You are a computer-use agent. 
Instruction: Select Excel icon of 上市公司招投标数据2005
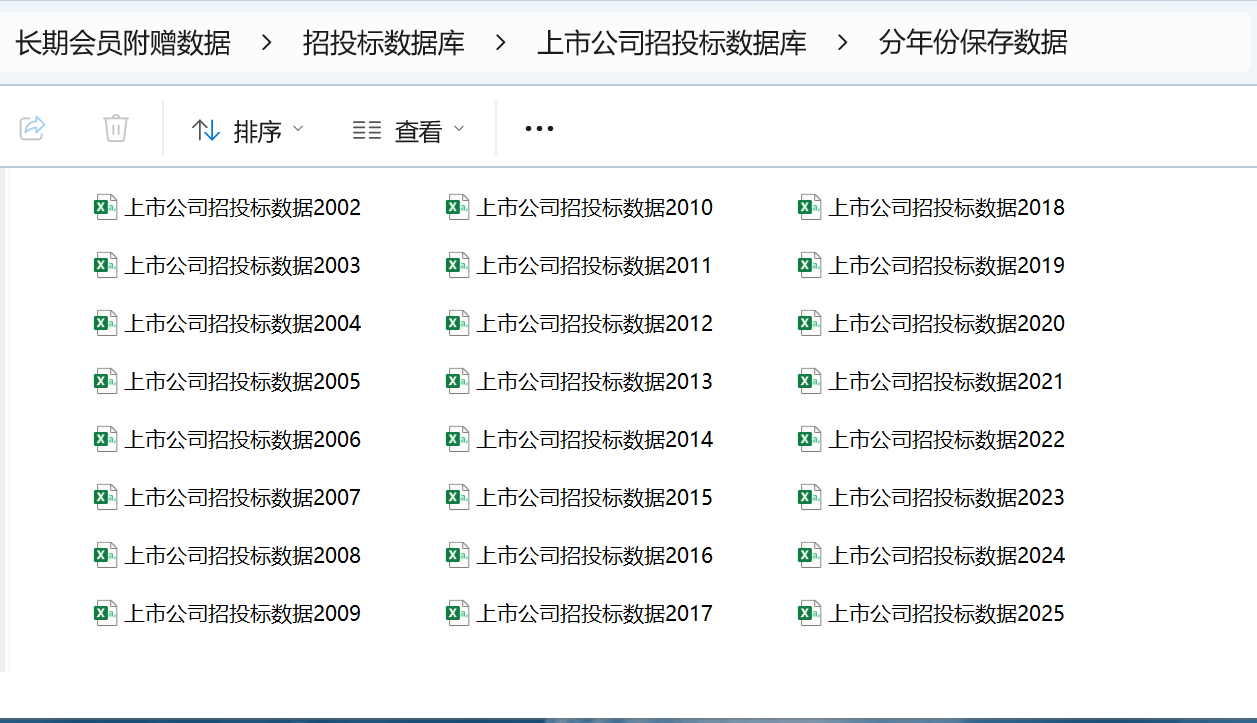[x=106, y=381]
